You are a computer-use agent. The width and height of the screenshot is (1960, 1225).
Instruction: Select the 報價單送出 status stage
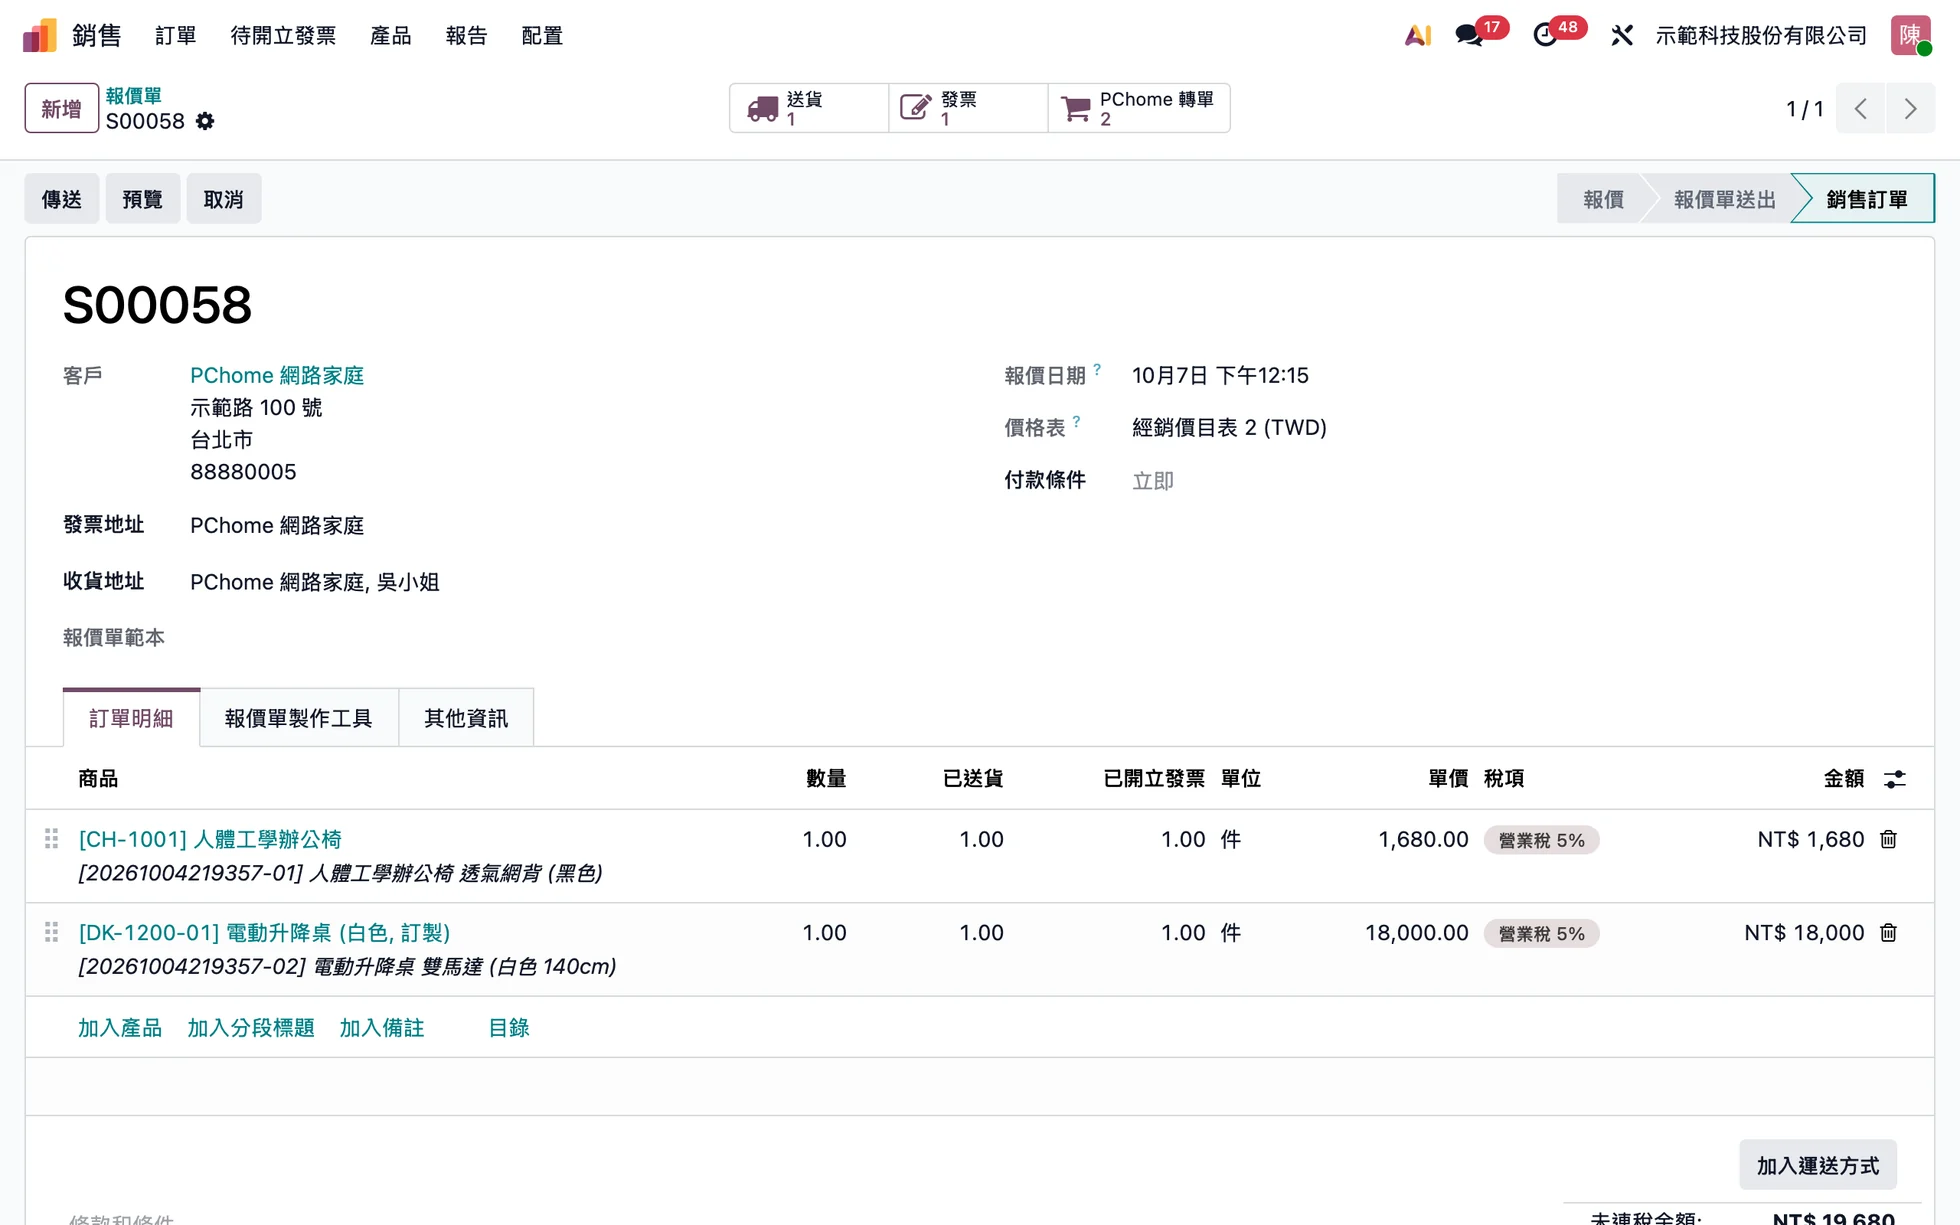coord(1725,199)
